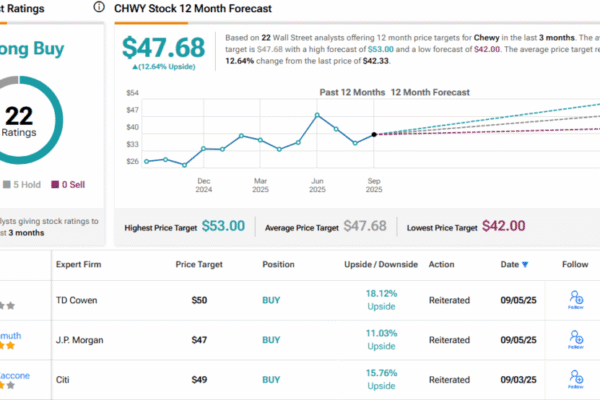Click the large $47.68 forecast price
The image size is (600, 400).
(164, 47)
